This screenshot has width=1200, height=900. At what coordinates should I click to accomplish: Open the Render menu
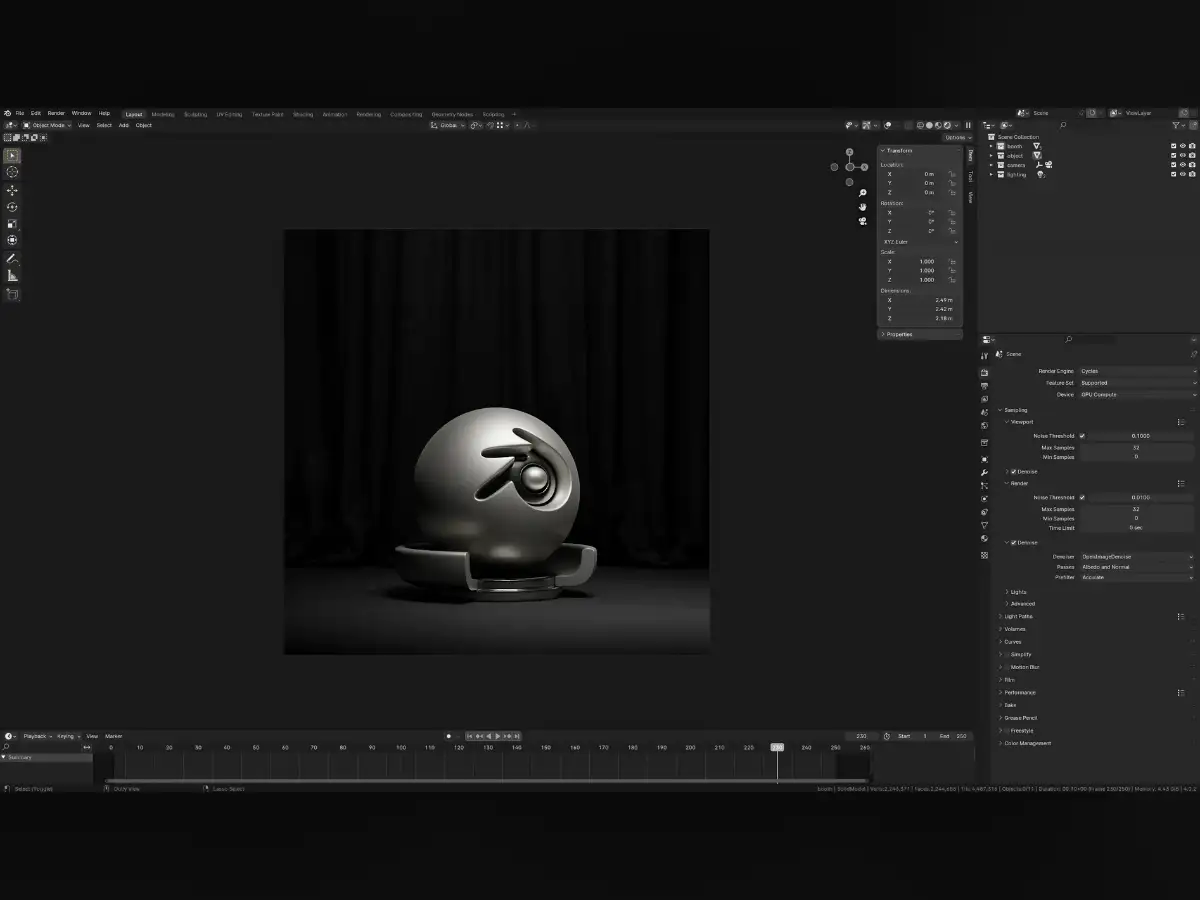pos(56,113)
